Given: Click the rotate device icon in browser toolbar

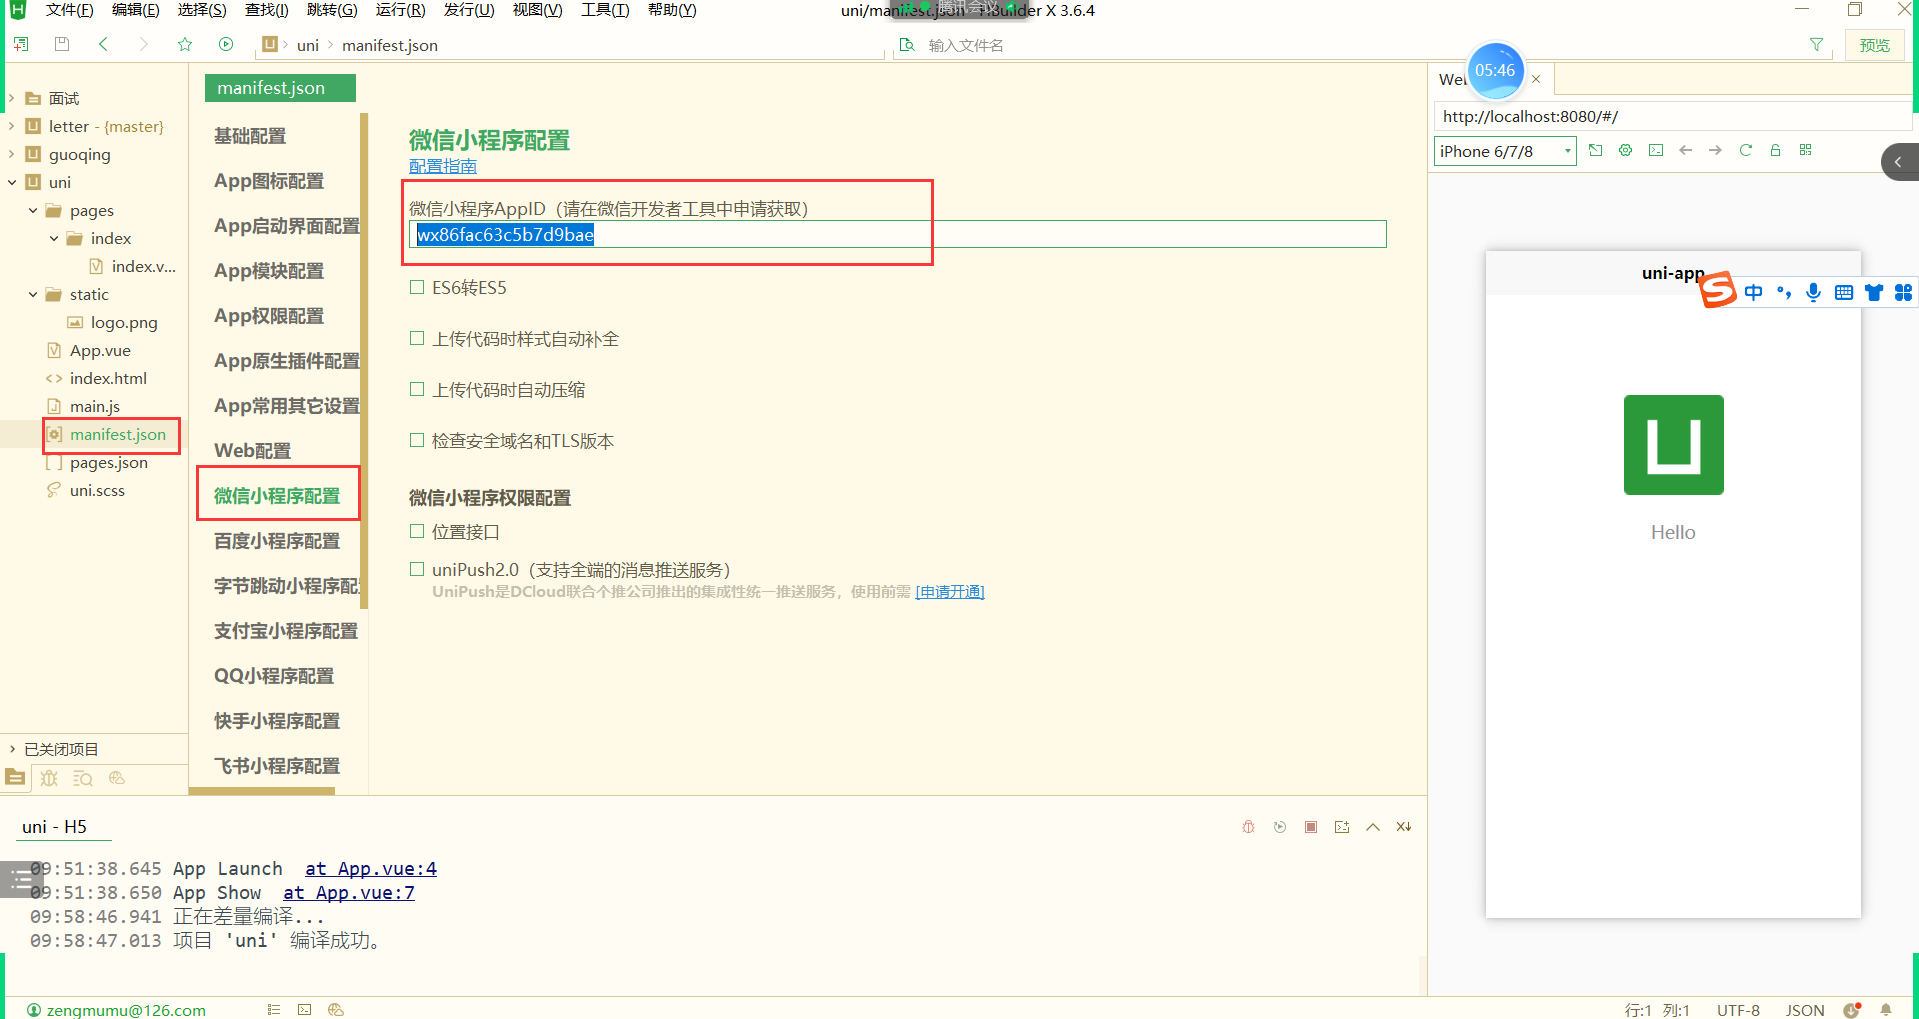Looking at the screenshot, I should [1595, 150].
